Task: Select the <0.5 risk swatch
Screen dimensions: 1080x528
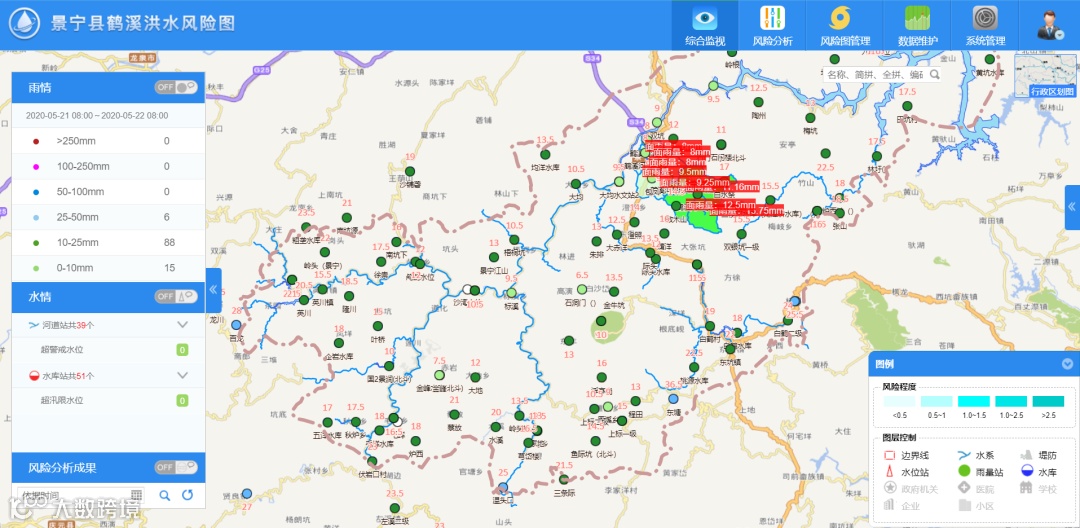Action: [899, 401]
